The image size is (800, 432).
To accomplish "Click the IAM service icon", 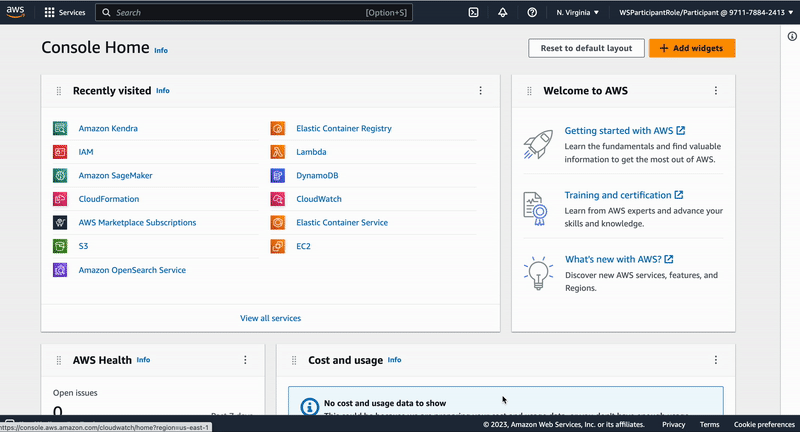I will point(60,152).
